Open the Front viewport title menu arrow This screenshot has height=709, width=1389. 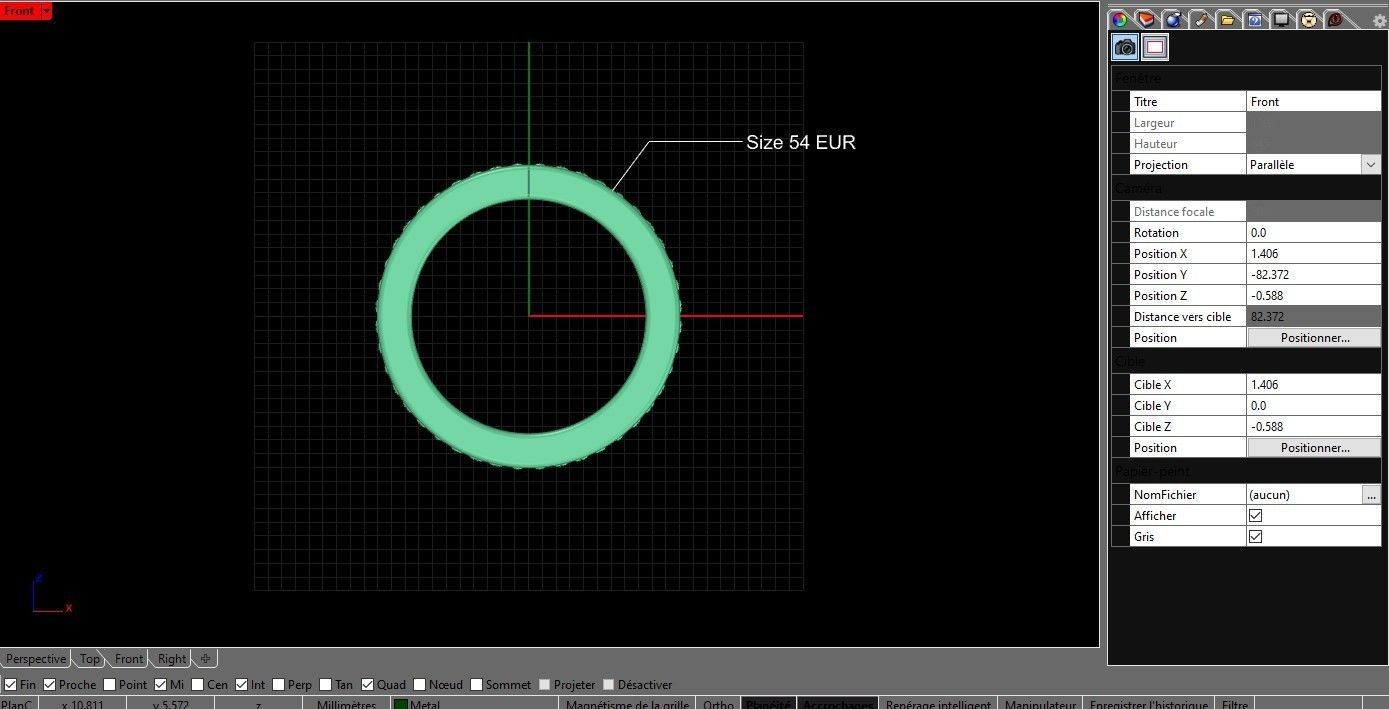click(46, 10)
